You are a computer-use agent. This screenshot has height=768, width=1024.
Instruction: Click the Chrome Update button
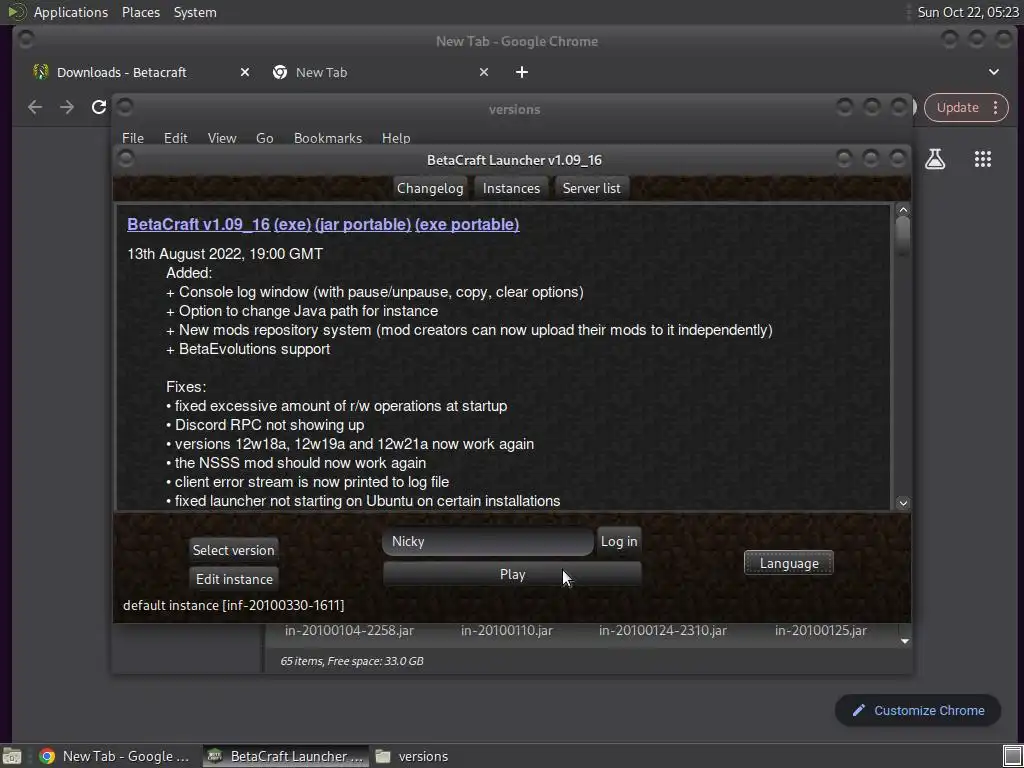957,108
